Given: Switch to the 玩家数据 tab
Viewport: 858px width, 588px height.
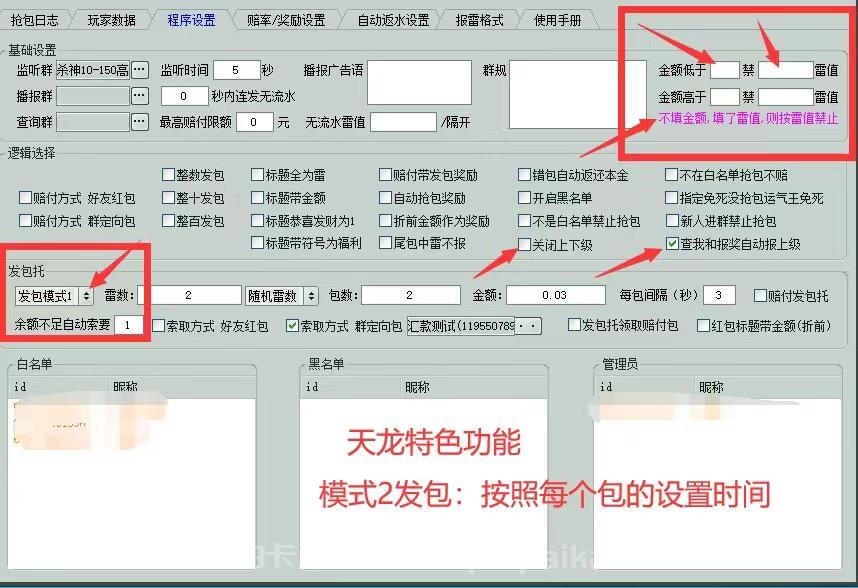Looking at the screenshot, I should pos(111,20).
